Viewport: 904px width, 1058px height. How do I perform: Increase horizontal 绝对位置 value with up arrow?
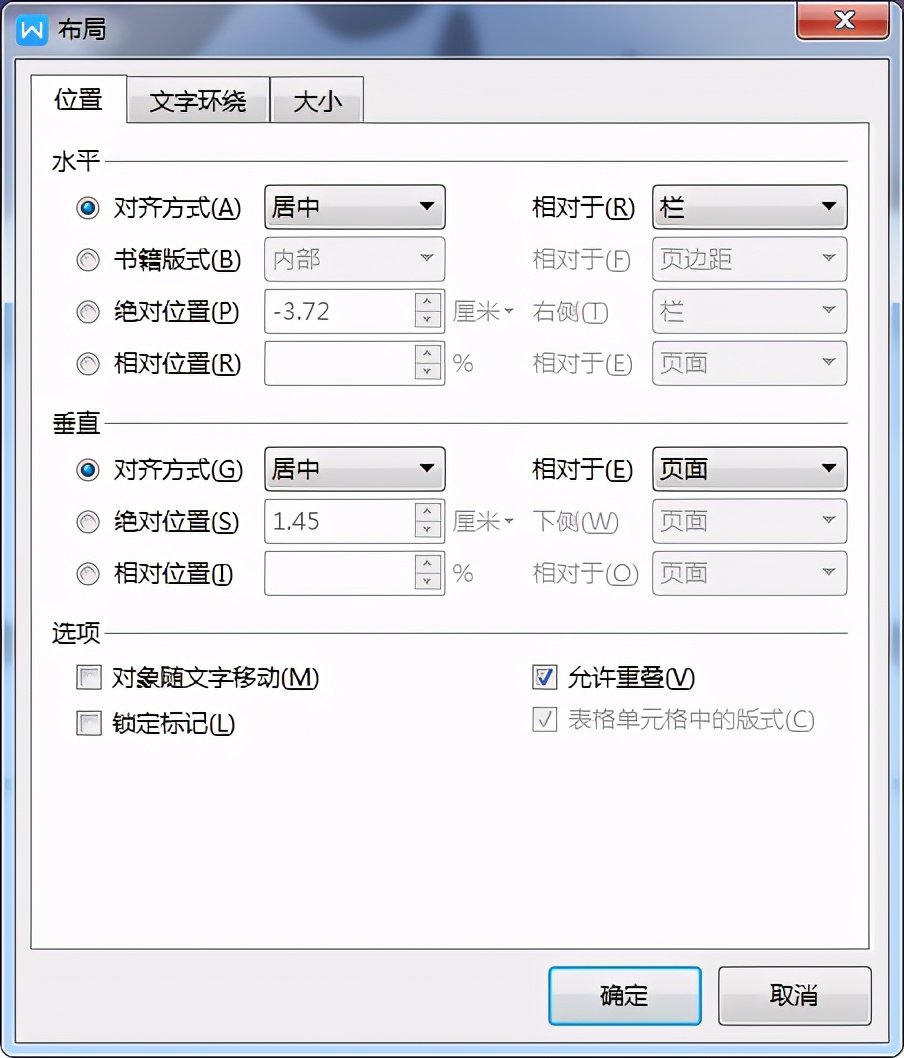coord(428,302)
